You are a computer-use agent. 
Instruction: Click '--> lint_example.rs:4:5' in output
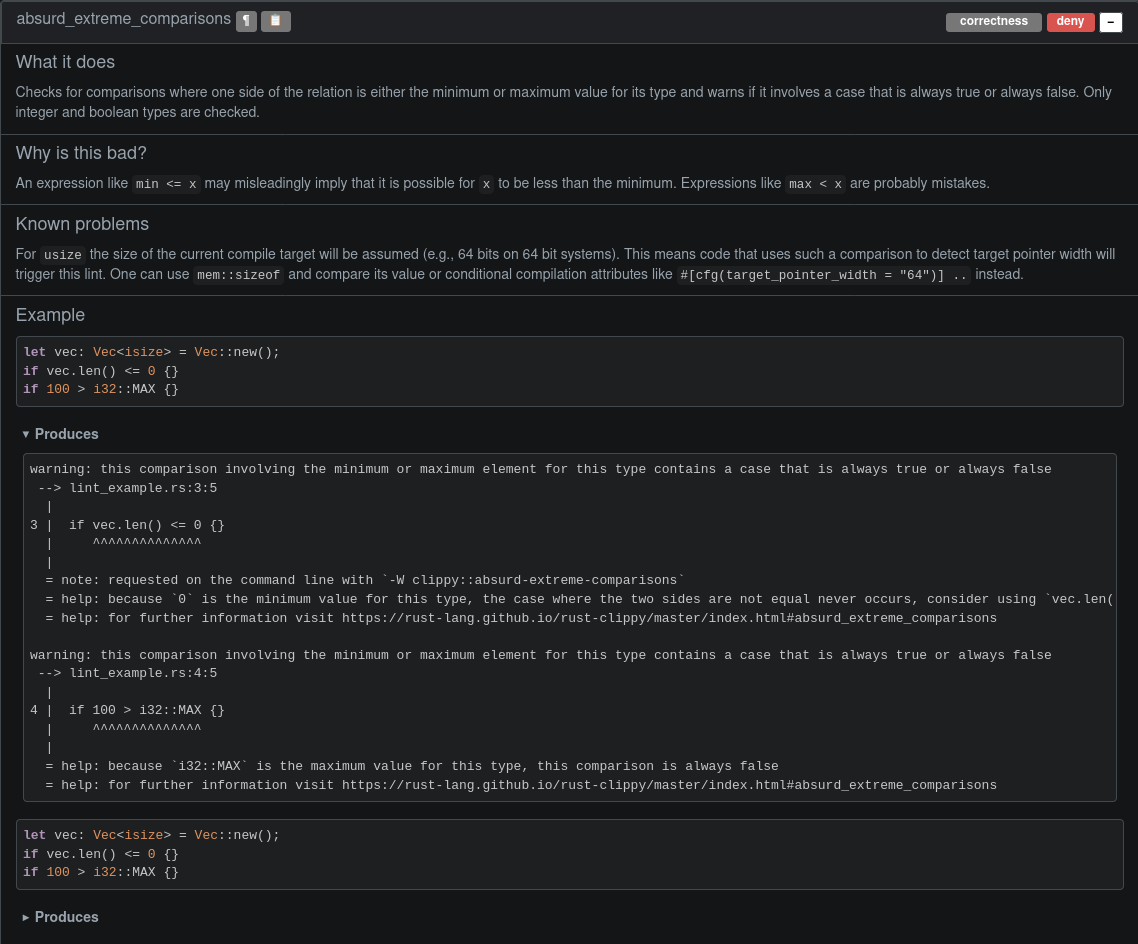[128, 673]
